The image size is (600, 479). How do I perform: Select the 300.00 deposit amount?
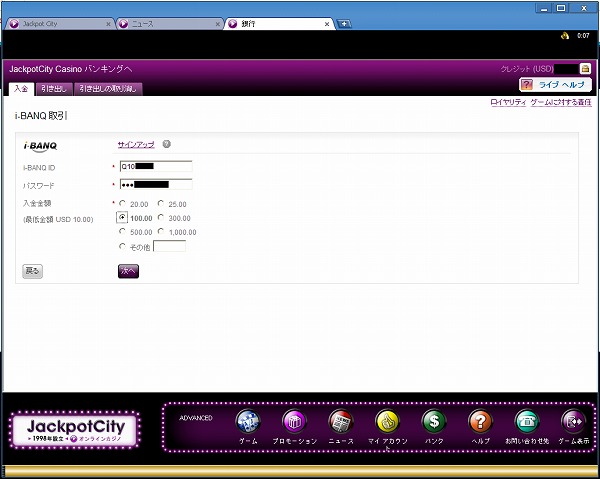[x=161, y=217]
